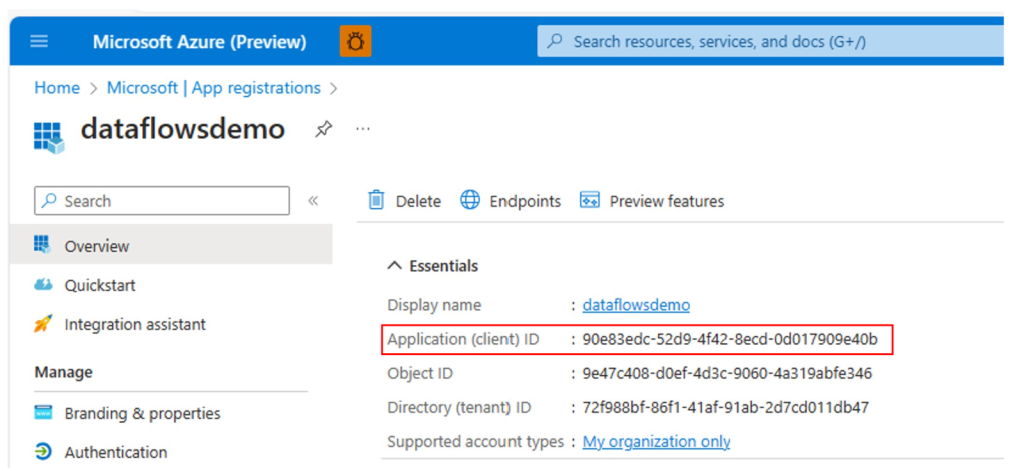Screen dimensions: 1024x471
Task: Click the Manage section heading
Action: pos(63,372)
